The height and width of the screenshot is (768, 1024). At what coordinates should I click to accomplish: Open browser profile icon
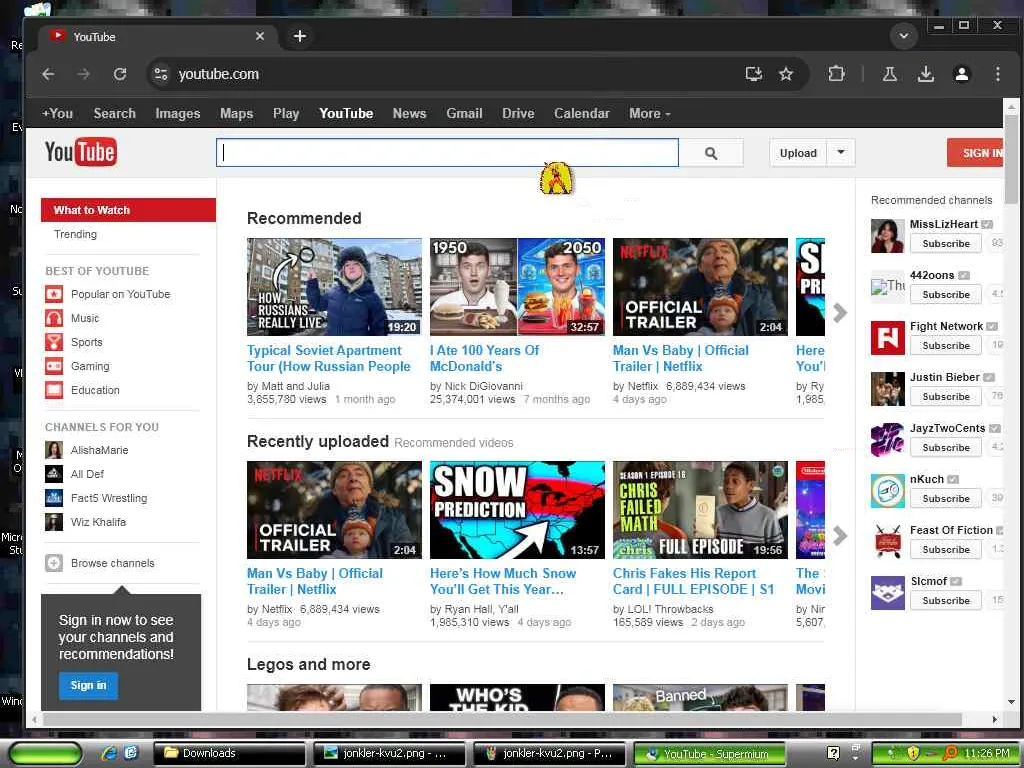point(961,74)
